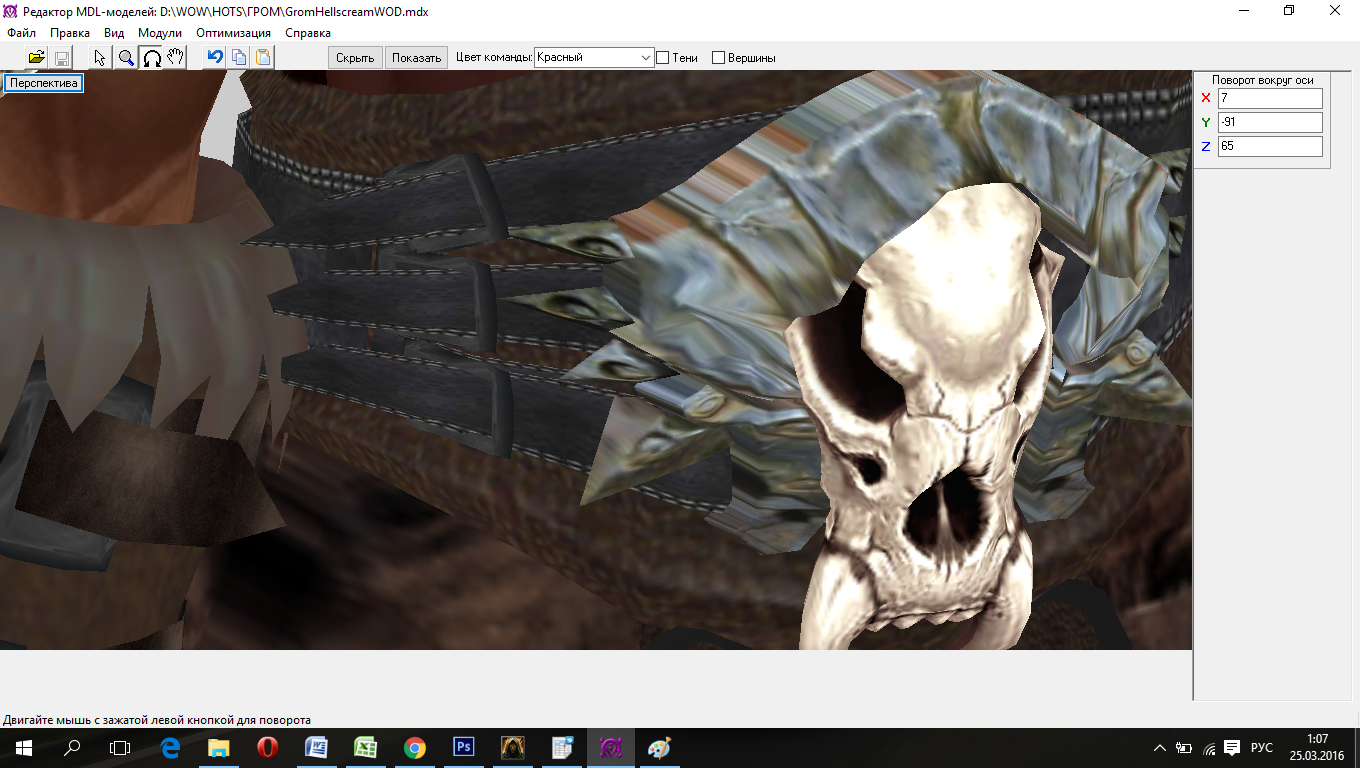Open the Вид menu
This screenshot has height=768, width=1360.
point(114,33)
